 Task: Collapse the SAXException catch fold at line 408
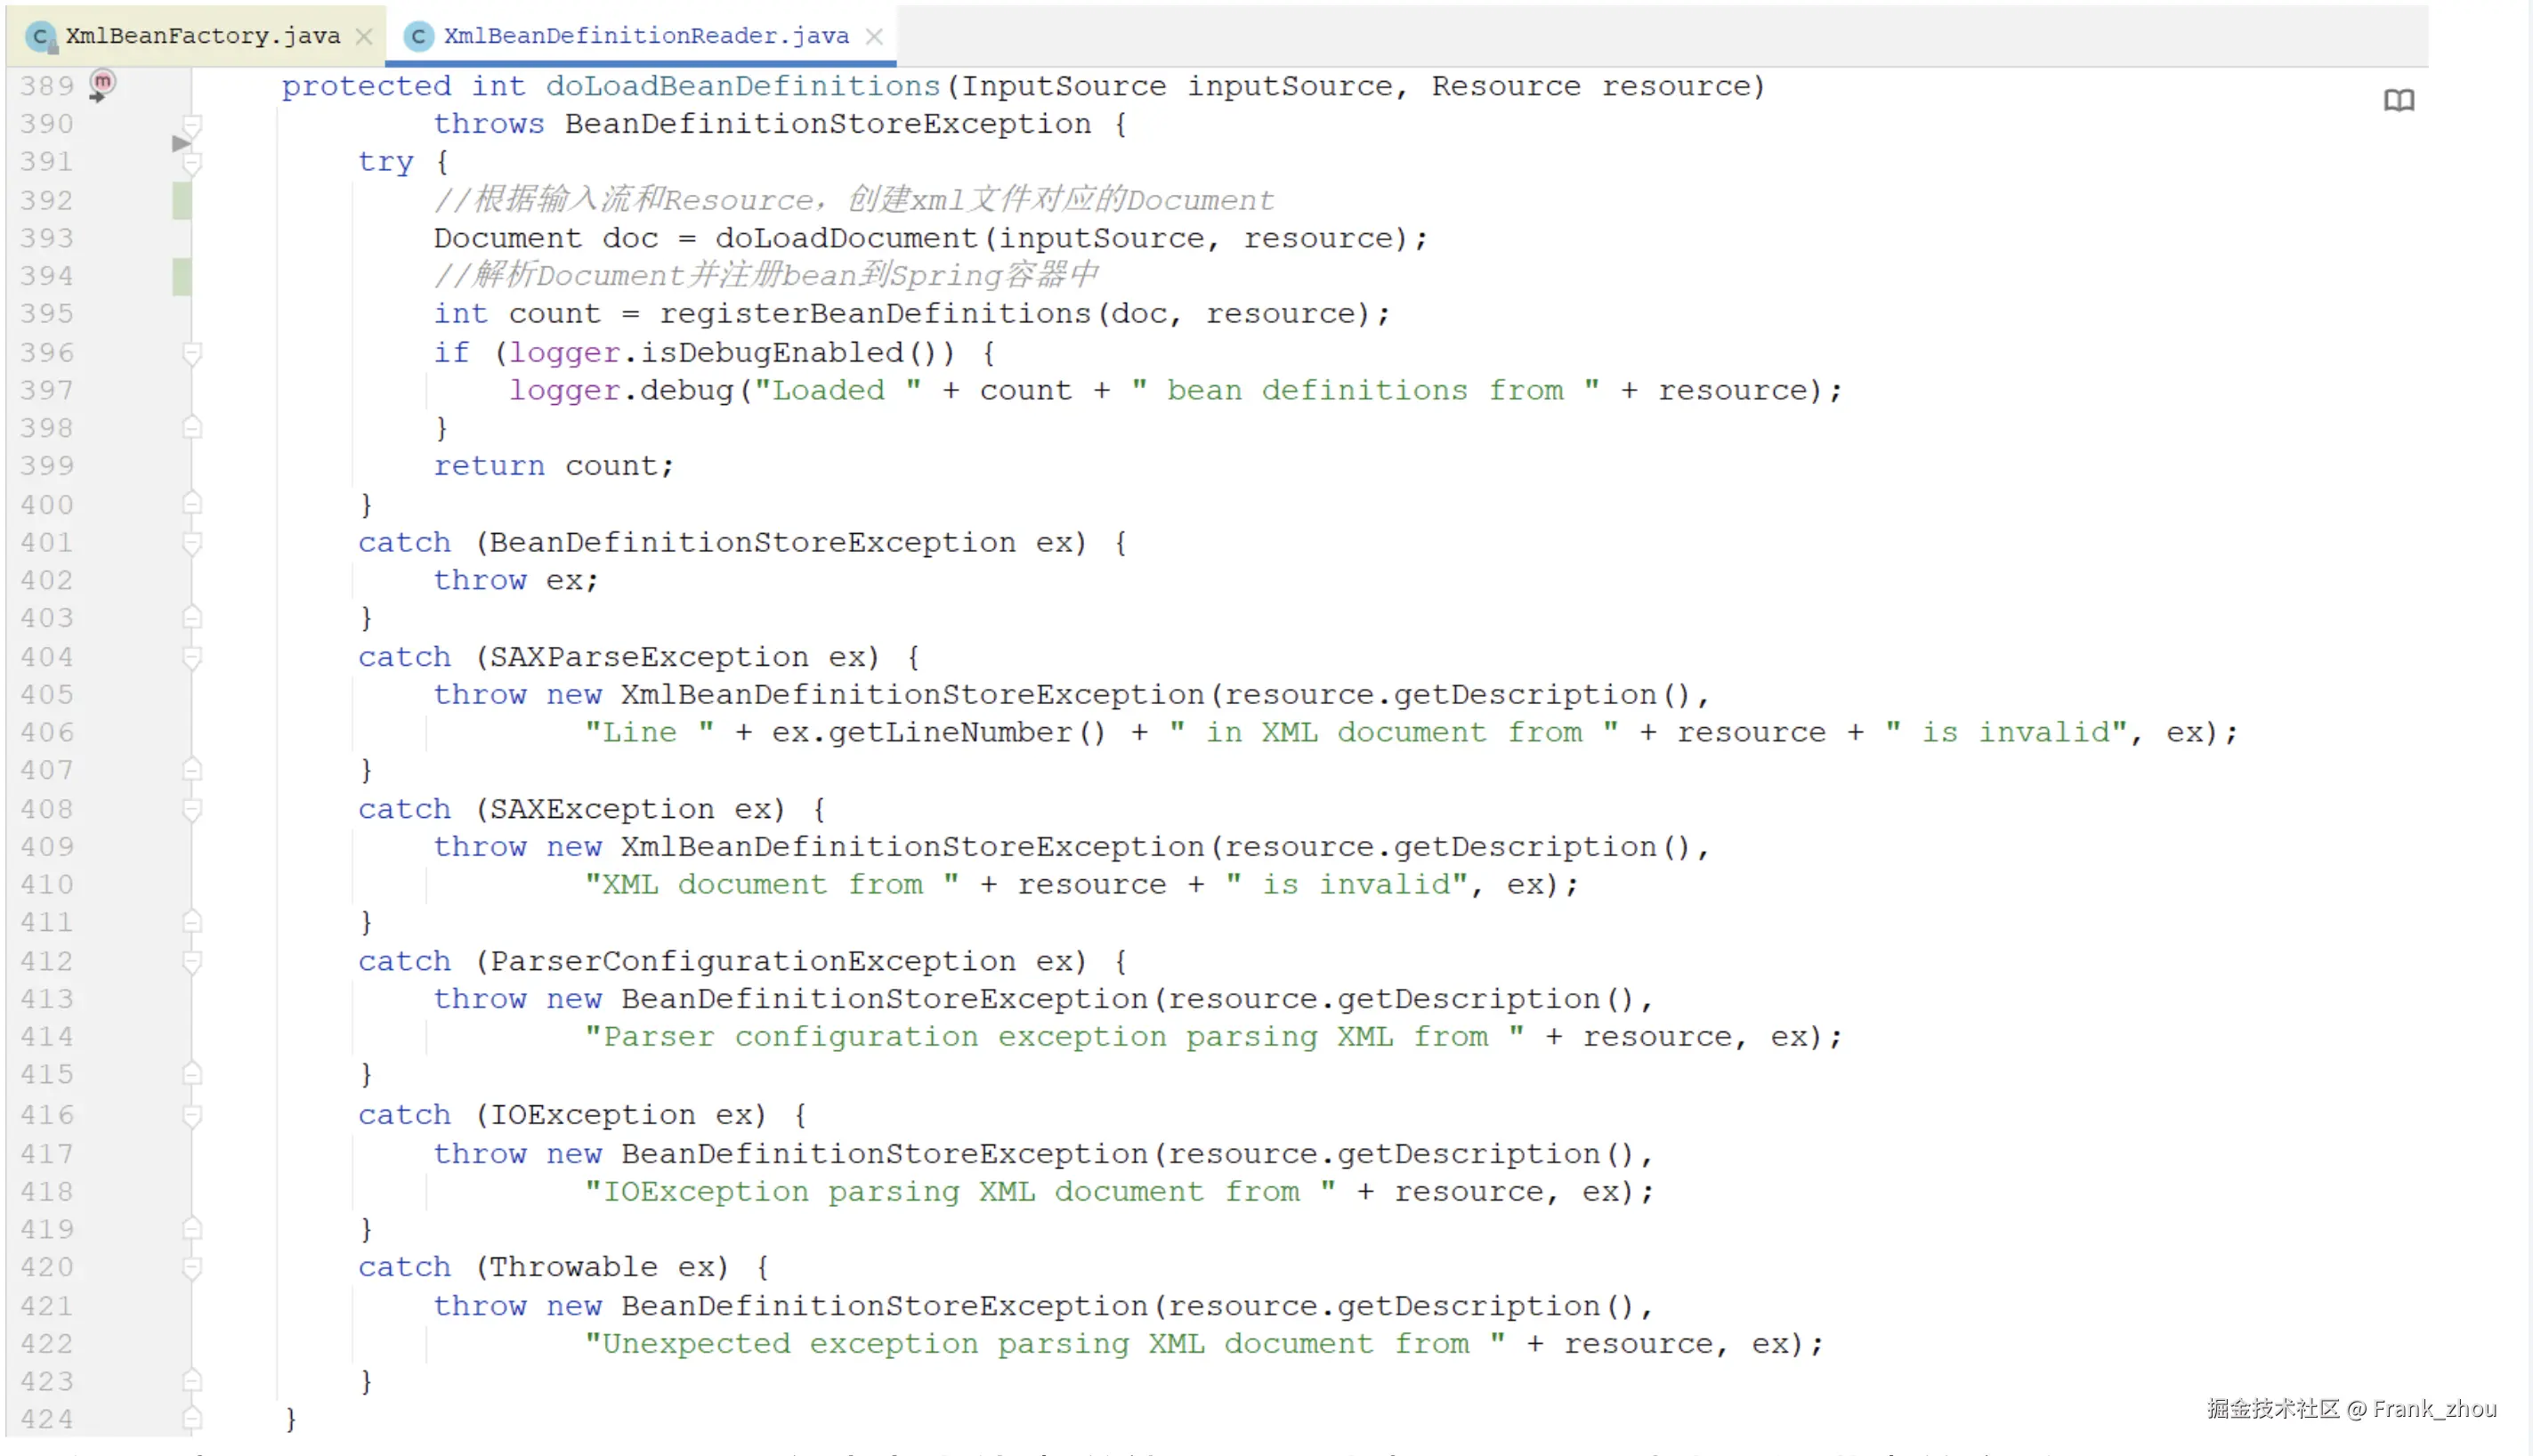tap(193, 809)
